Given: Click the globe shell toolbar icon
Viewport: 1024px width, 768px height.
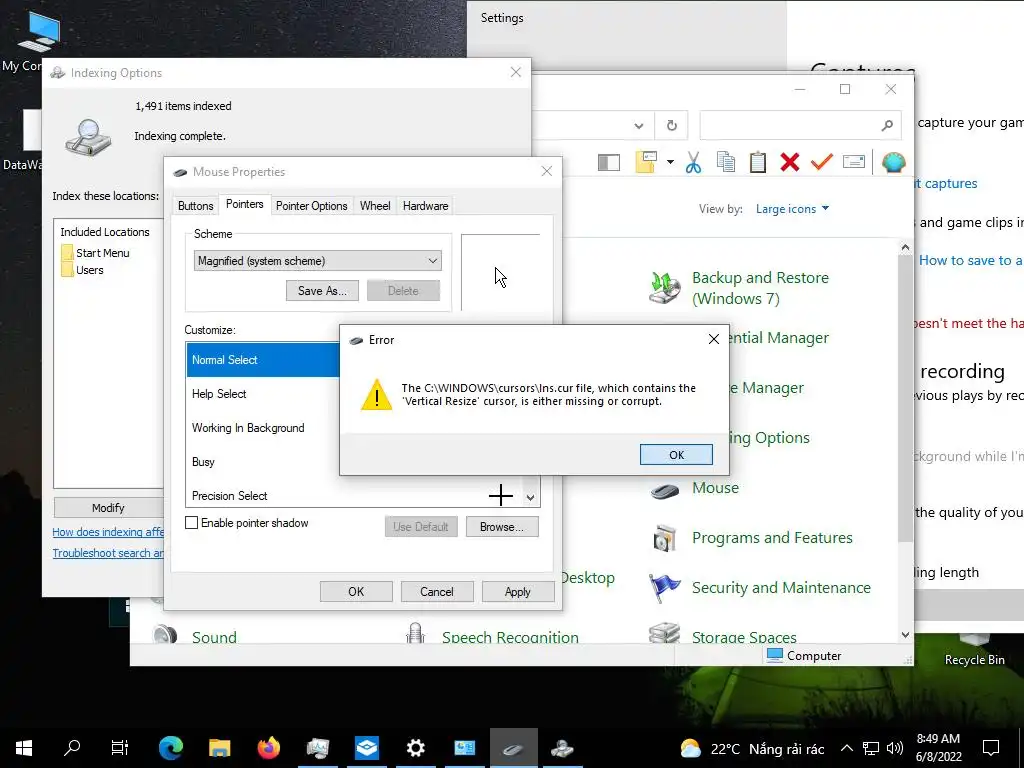Looking at the screenshot, I should 893,162.
